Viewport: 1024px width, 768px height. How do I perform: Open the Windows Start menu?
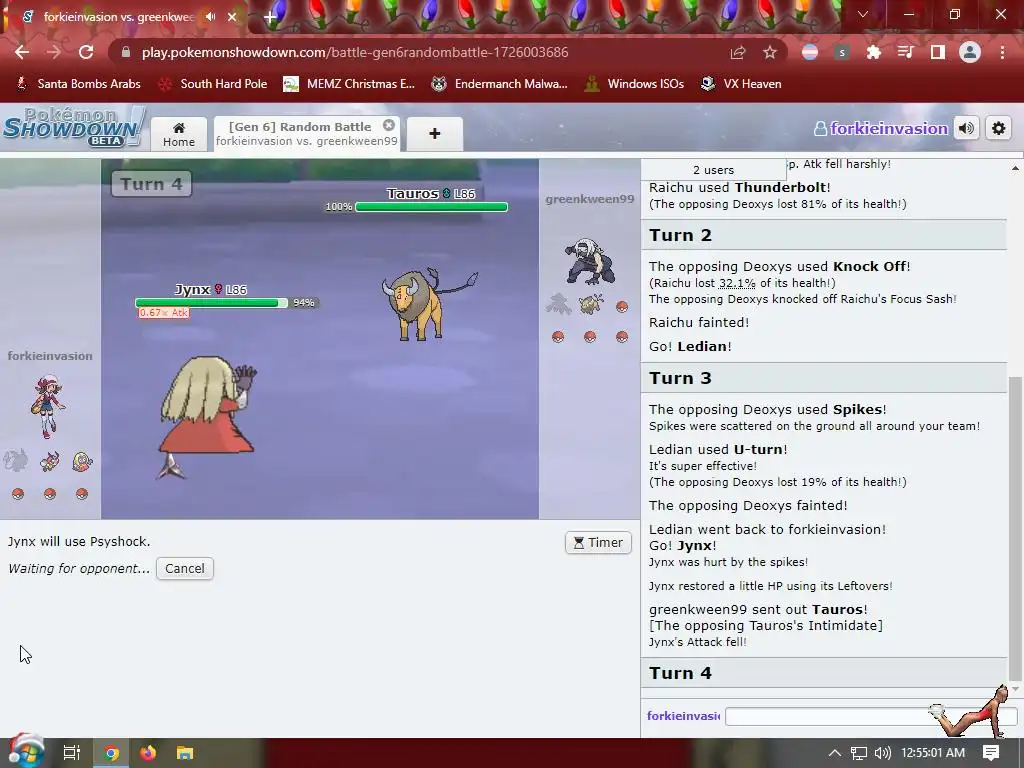(25, 753)
